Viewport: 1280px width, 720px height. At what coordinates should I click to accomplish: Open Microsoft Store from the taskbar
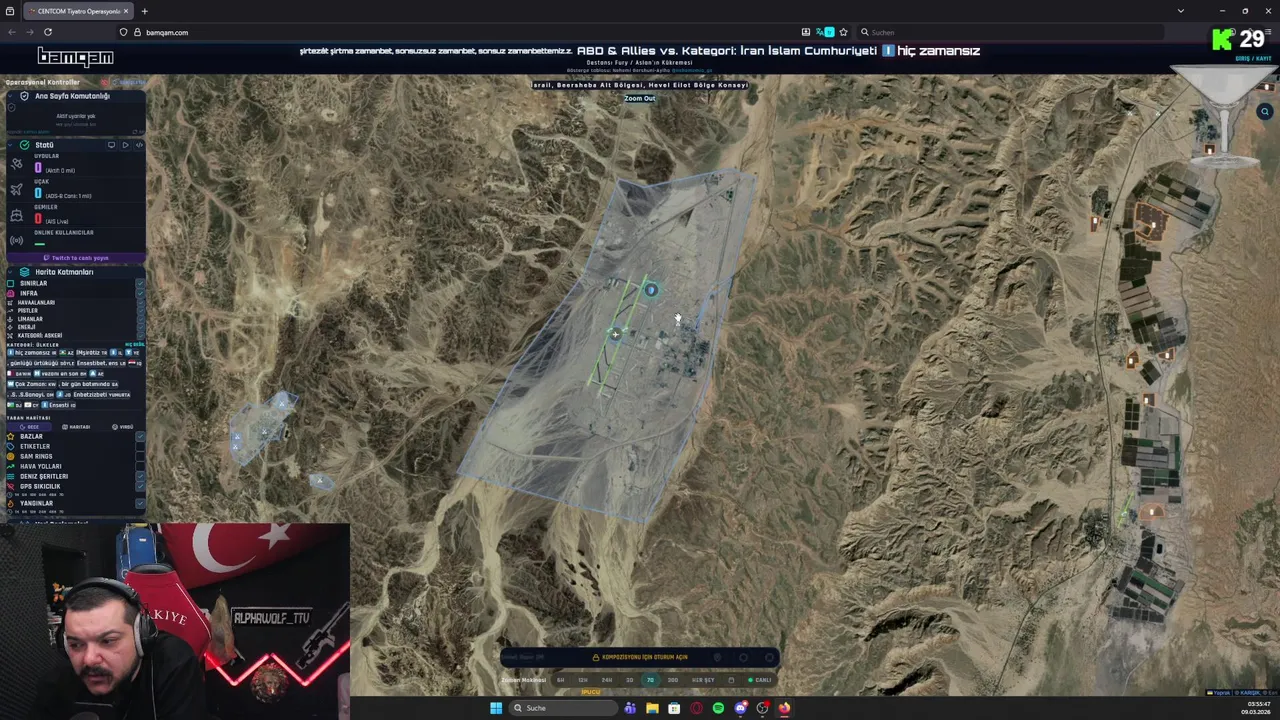click(674, 708)
